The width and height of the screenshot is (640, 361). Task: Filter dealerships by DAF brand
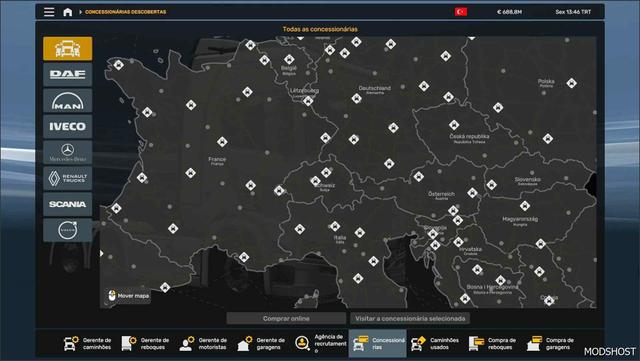[x=68, y=74]
